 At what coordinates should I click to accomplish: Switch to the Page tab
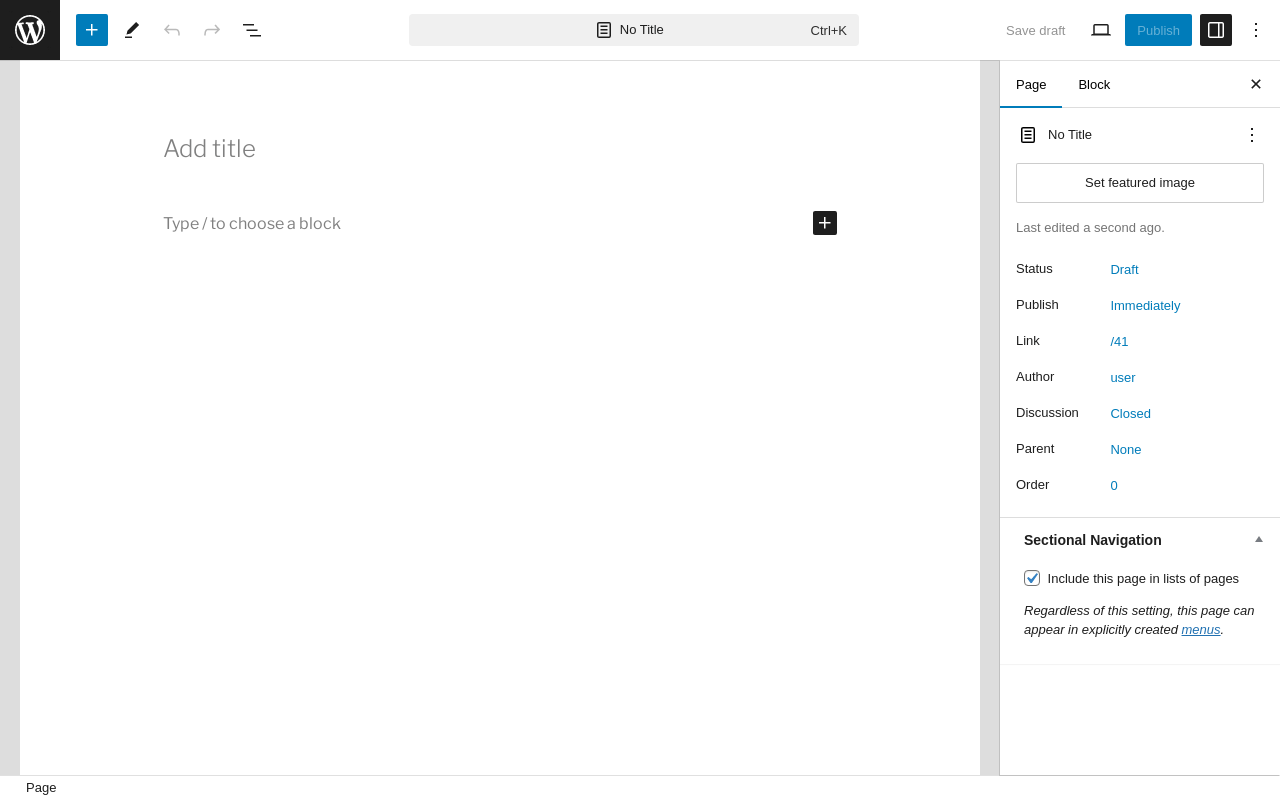[x=1031, y=85]
